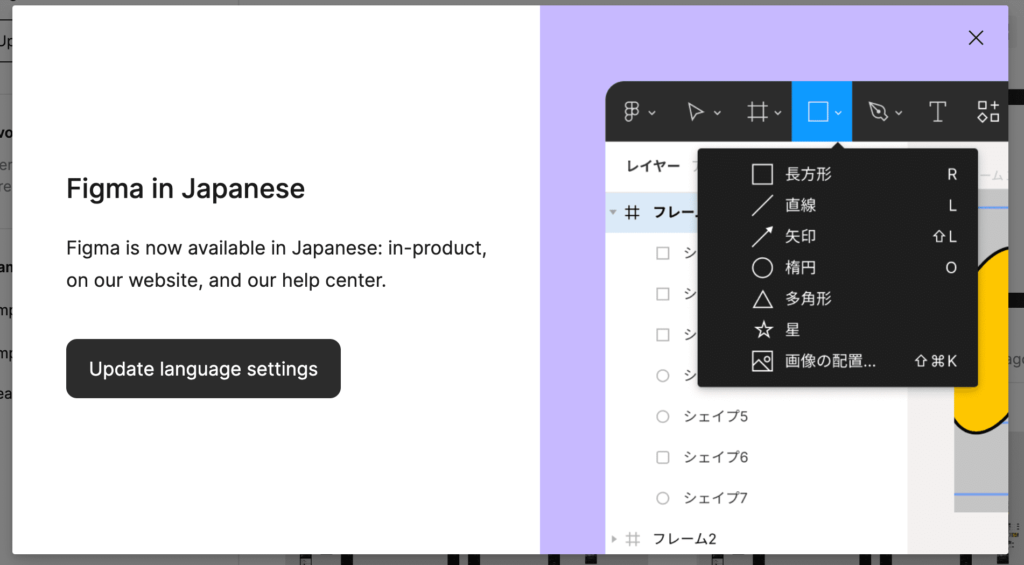Choose 楕円 ellipse option in menu

tap(800, 268)
